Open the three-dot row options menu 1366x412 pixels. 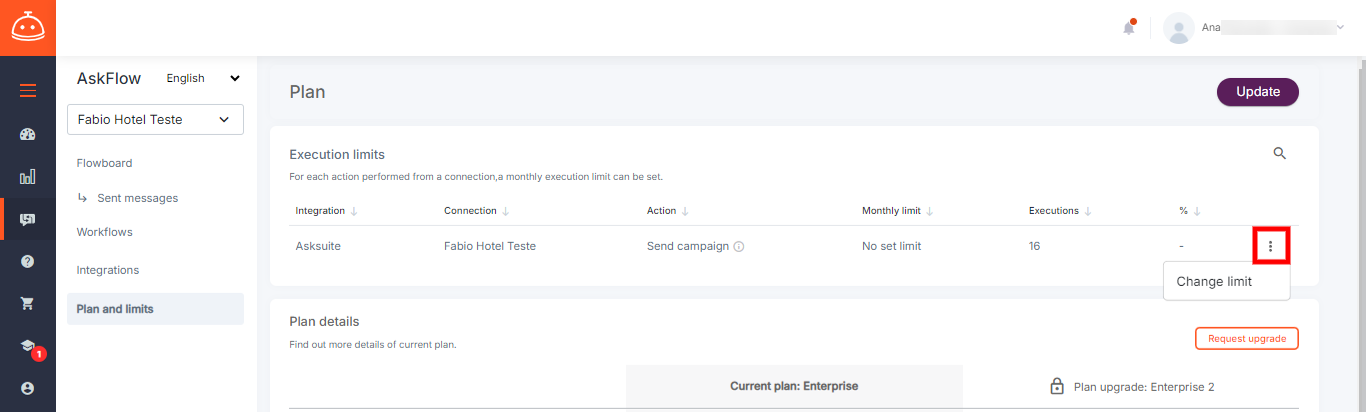coord(1271,246)
